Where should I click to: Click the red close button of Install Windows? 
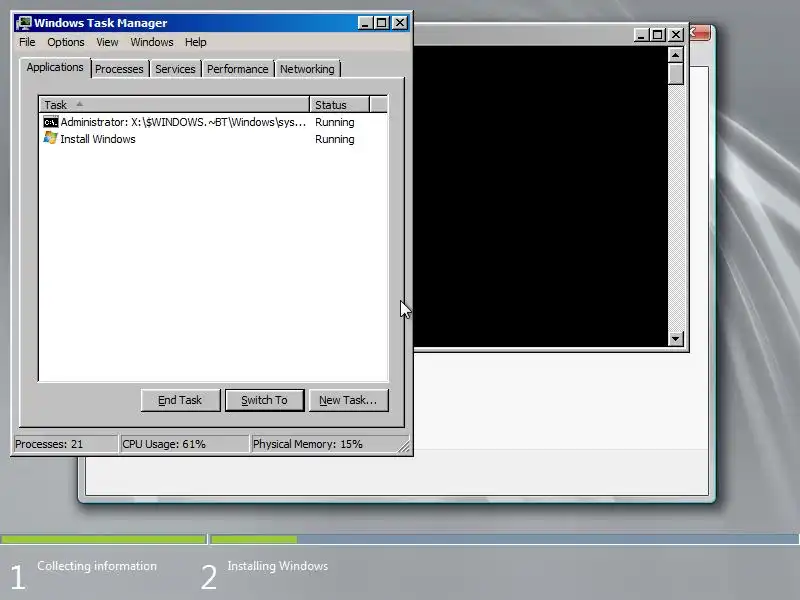[x=700, y=33]
